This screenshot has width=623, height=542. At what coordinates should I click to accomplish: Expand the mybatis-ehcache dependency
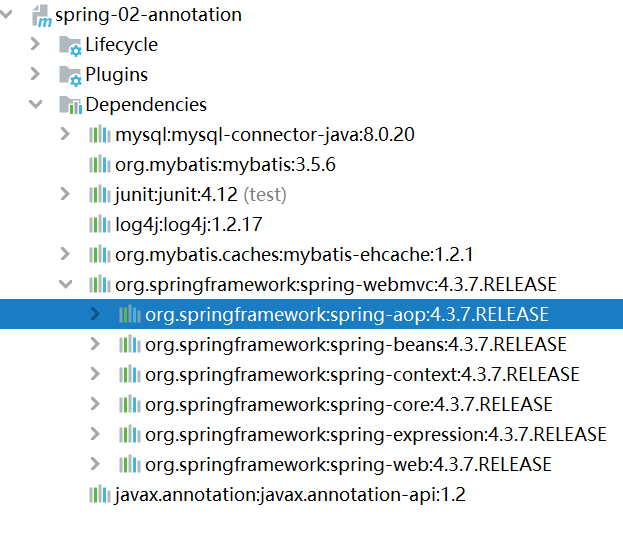click(65, 254)
